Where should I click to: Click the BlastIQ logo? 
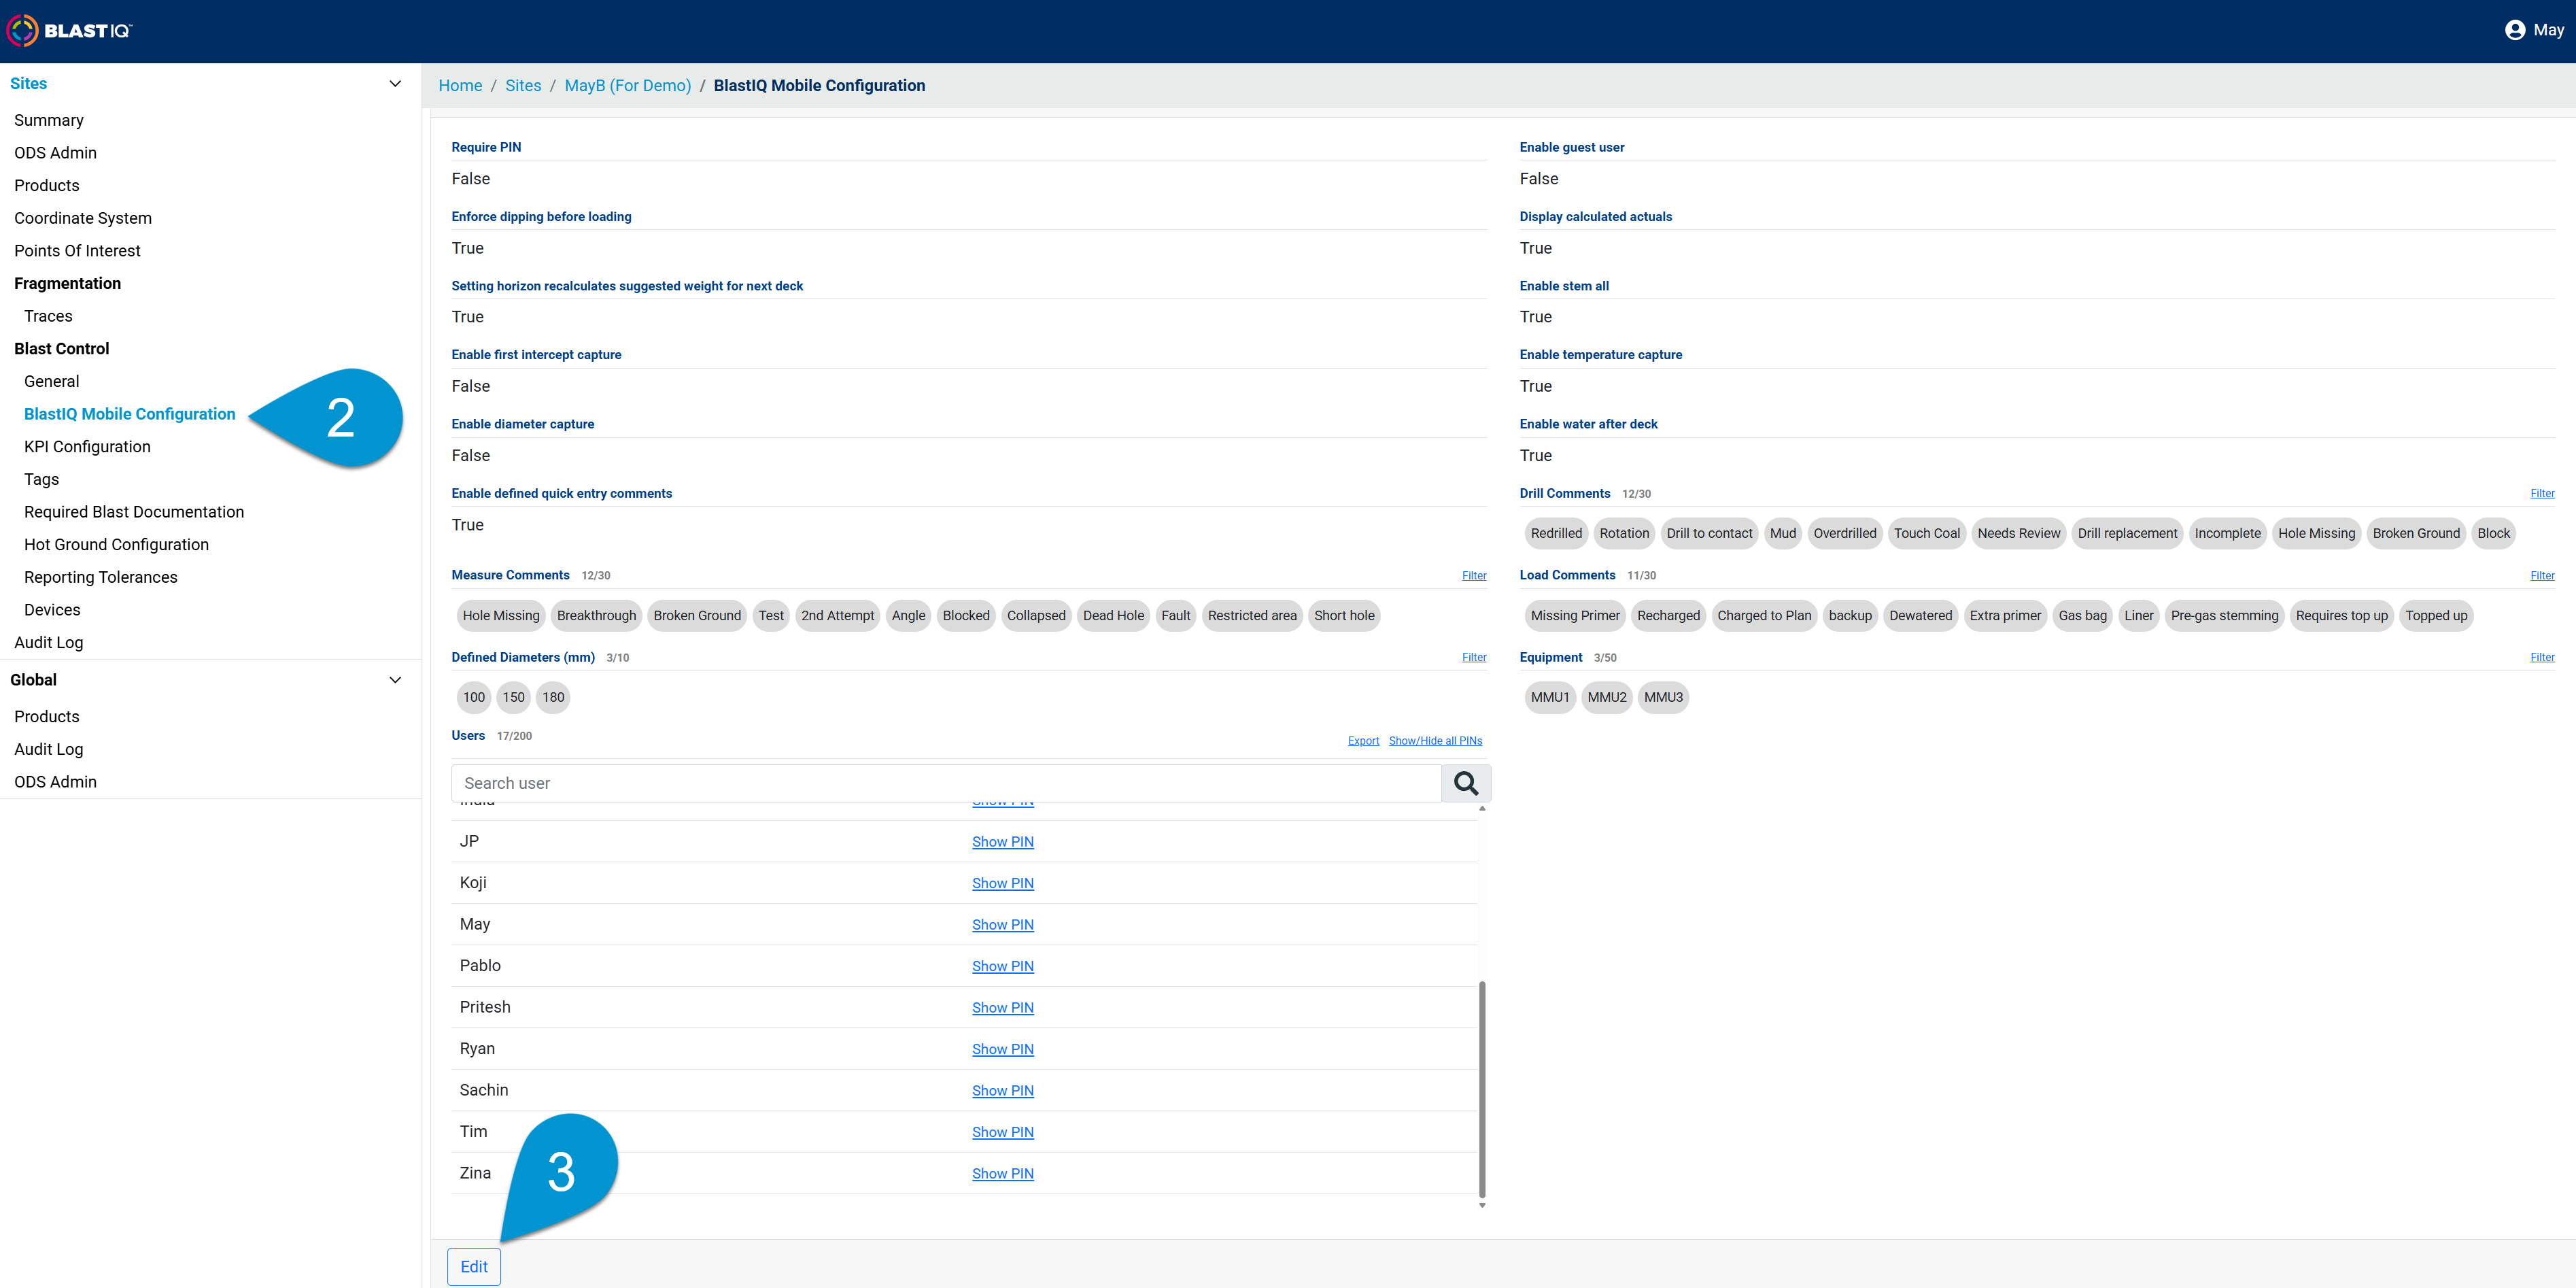[x=70, y=31]
